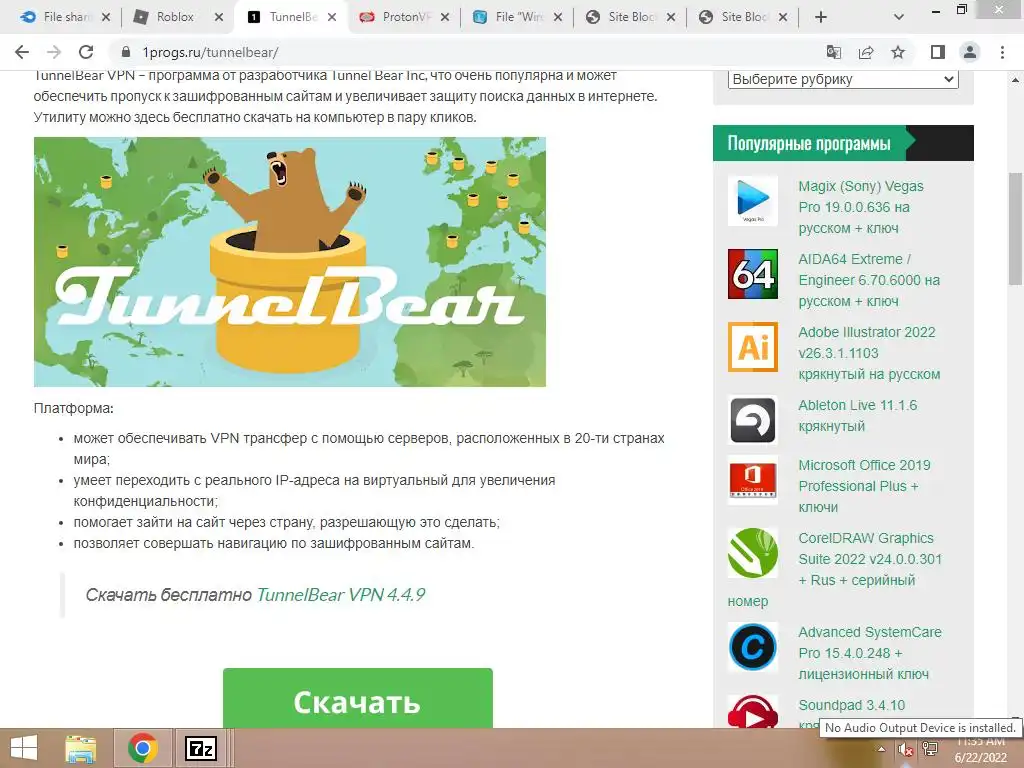Click the AIDA64 icon
The image size is (1024, 768).
[x=752, y=274]
